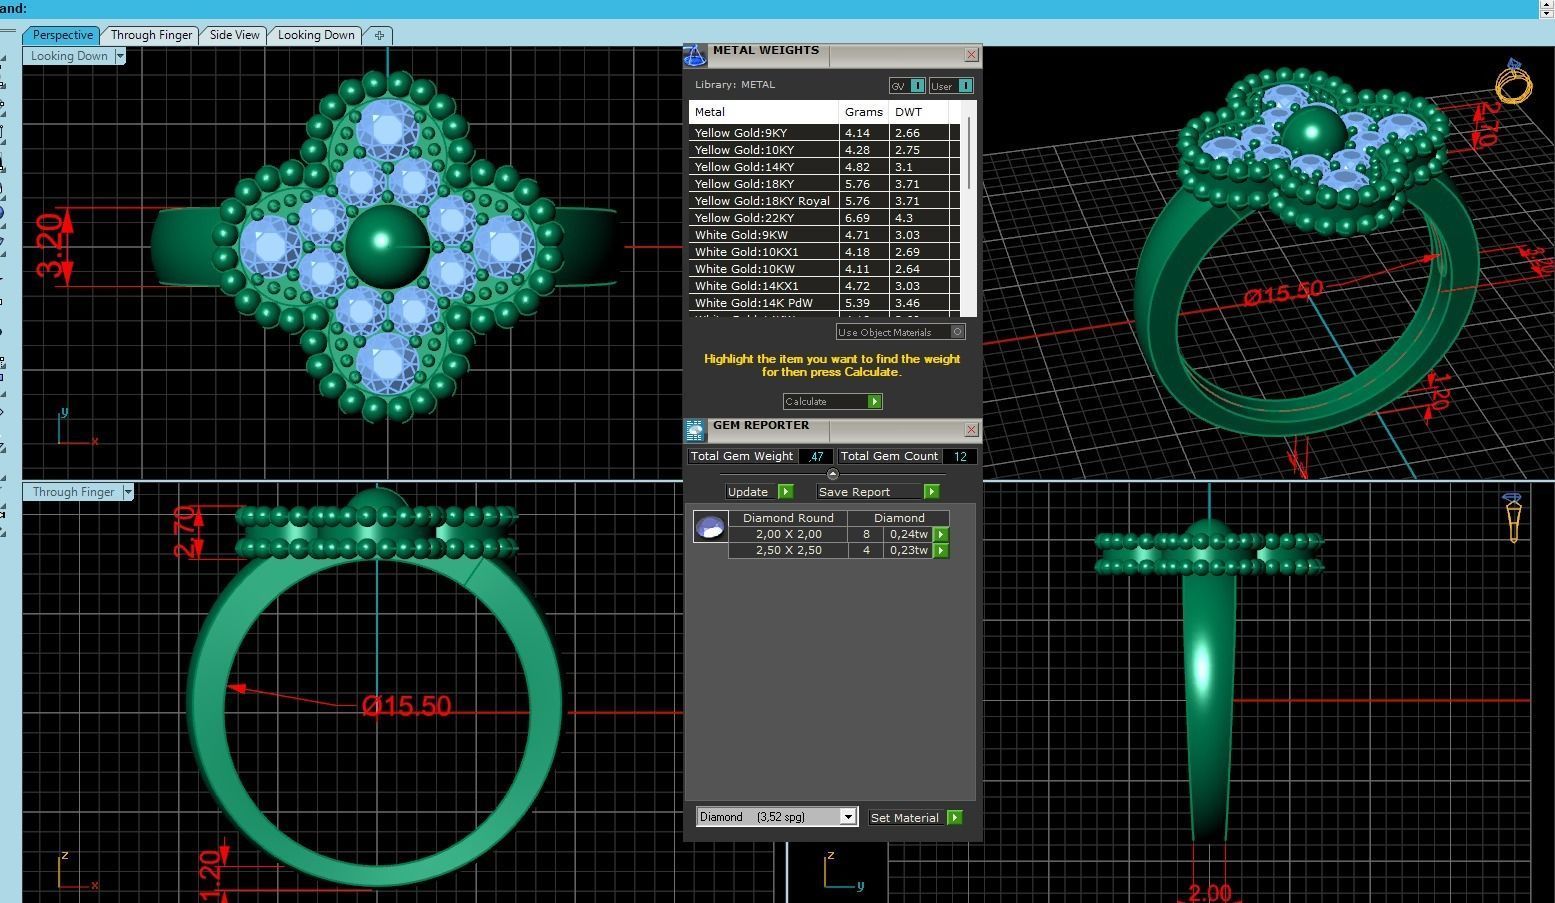Click the Total Gem Count value field
Image resolution: width=1555 pixels, height=903 pixels.
click(960, 456)
